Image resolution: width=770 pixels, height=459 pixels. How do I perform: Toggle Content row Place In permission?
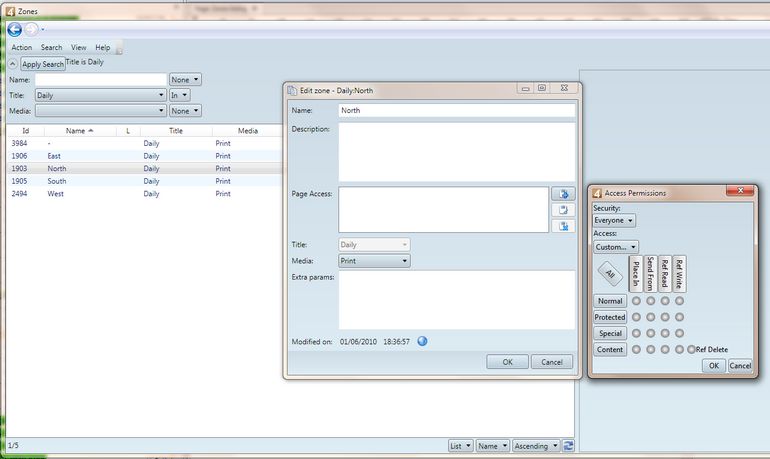pyautogui.click(x=636, y=350)
